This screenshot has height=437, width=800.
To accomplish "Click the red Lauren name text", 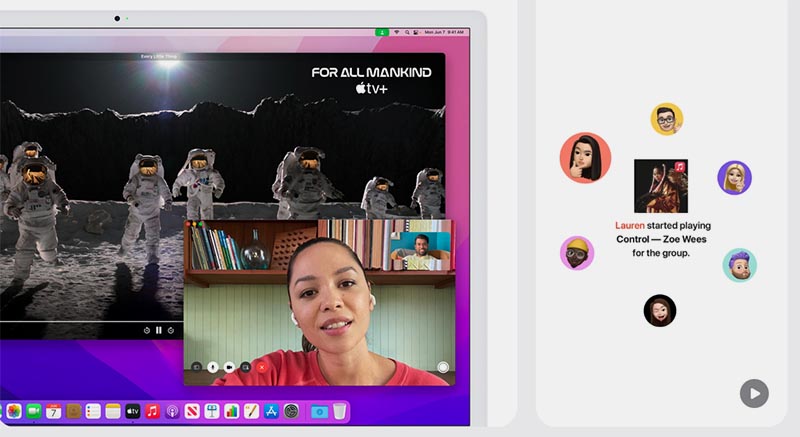I will coord(630,225).
